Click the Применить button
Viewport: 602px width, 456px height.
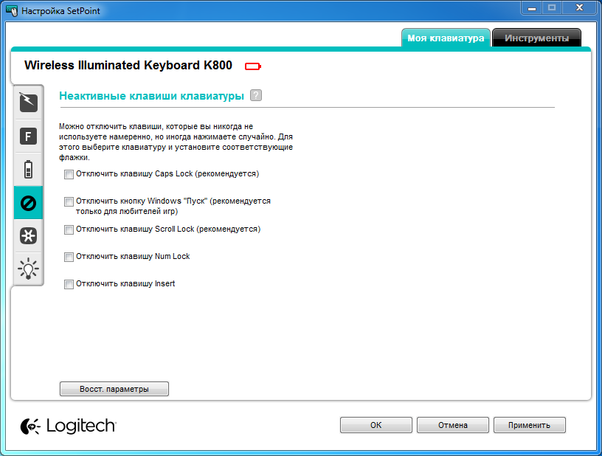529,425
